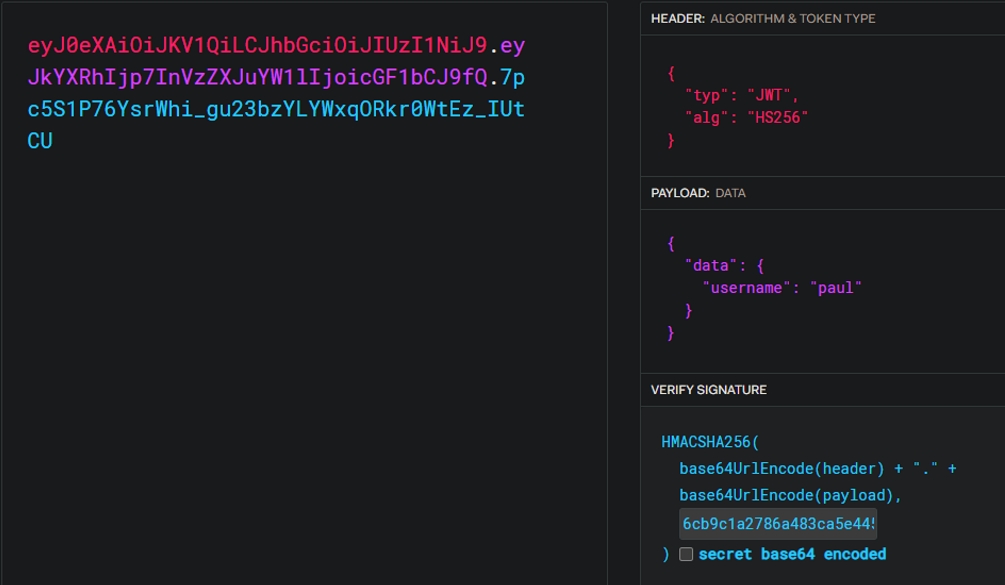Click the final closing brace in the payload editor
Screen dimensions: 1005x585
(671, 333)
